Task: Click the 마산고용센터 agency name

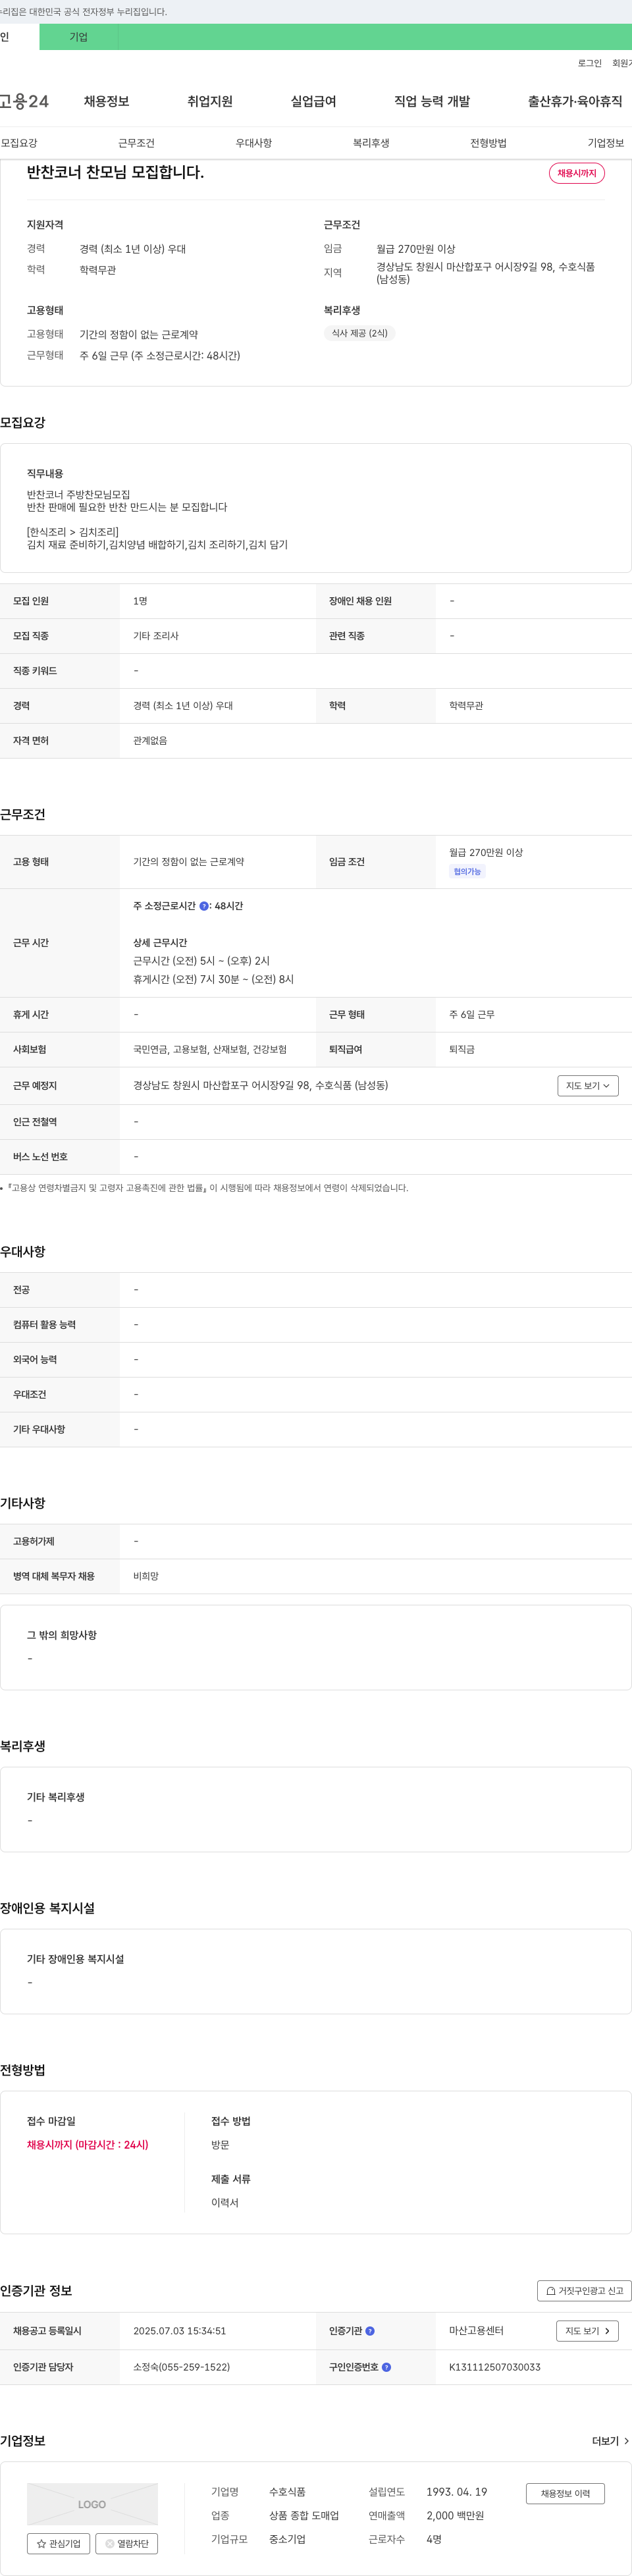Action: 476,2331
